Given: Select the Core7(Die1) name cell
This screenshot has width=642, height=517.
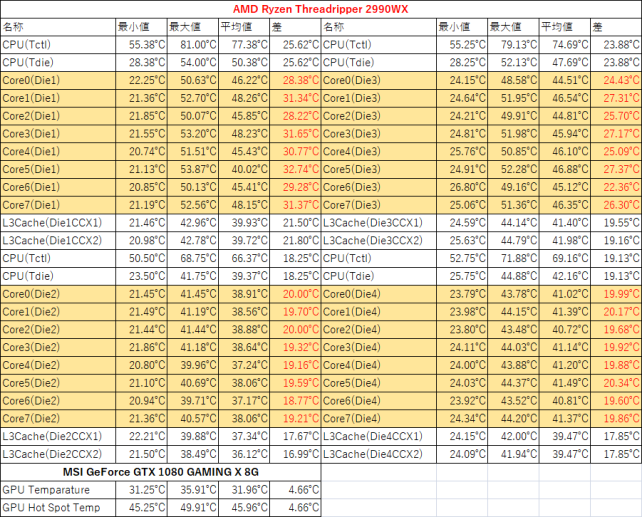Looking at the screenshot, I should [58, 205].
